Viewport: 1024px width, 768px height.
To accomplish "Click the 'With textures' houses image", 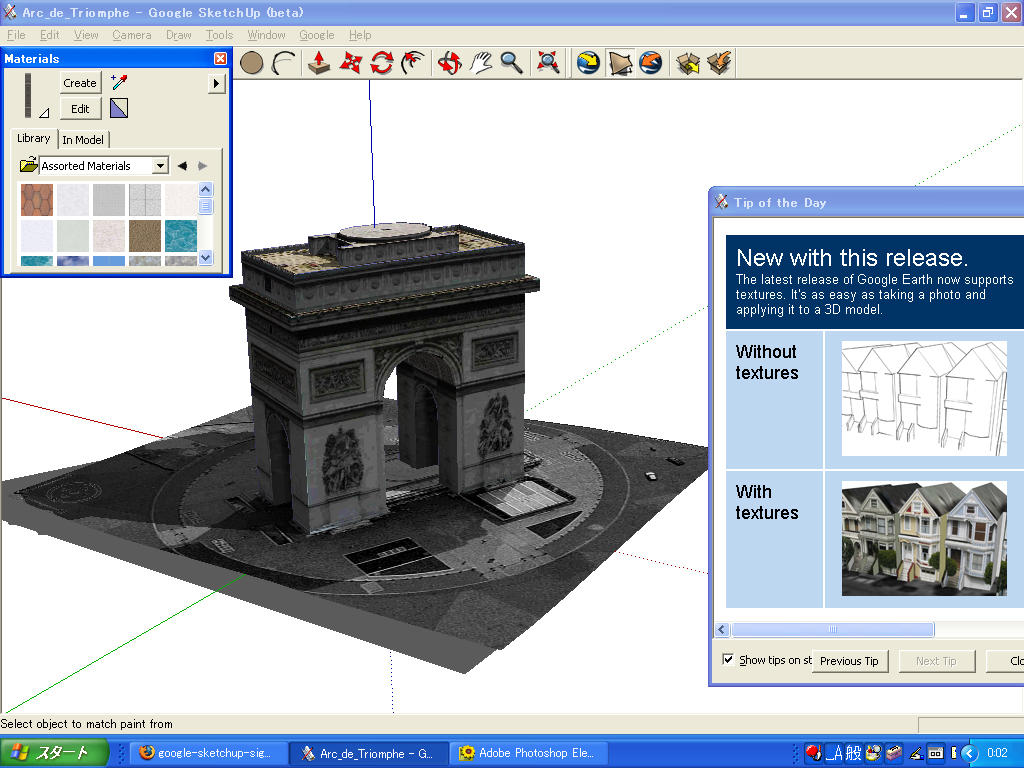I will (x=924, y=539).
